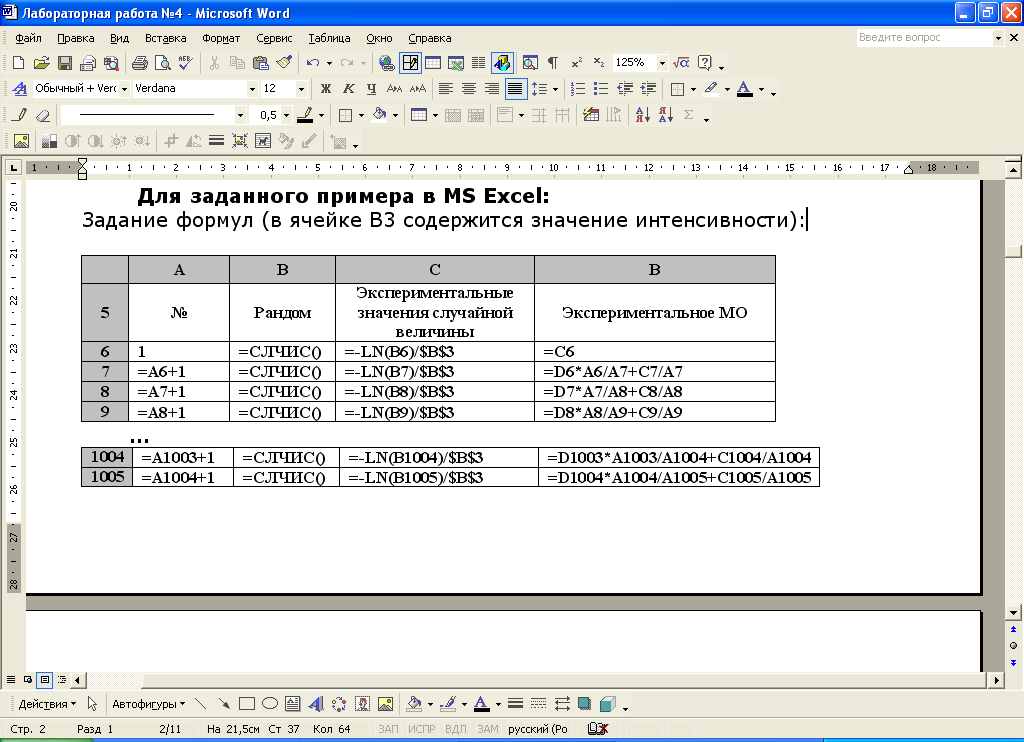Open print preview
This screenshot has height=742, width=1024.
(x=162, y=63)
